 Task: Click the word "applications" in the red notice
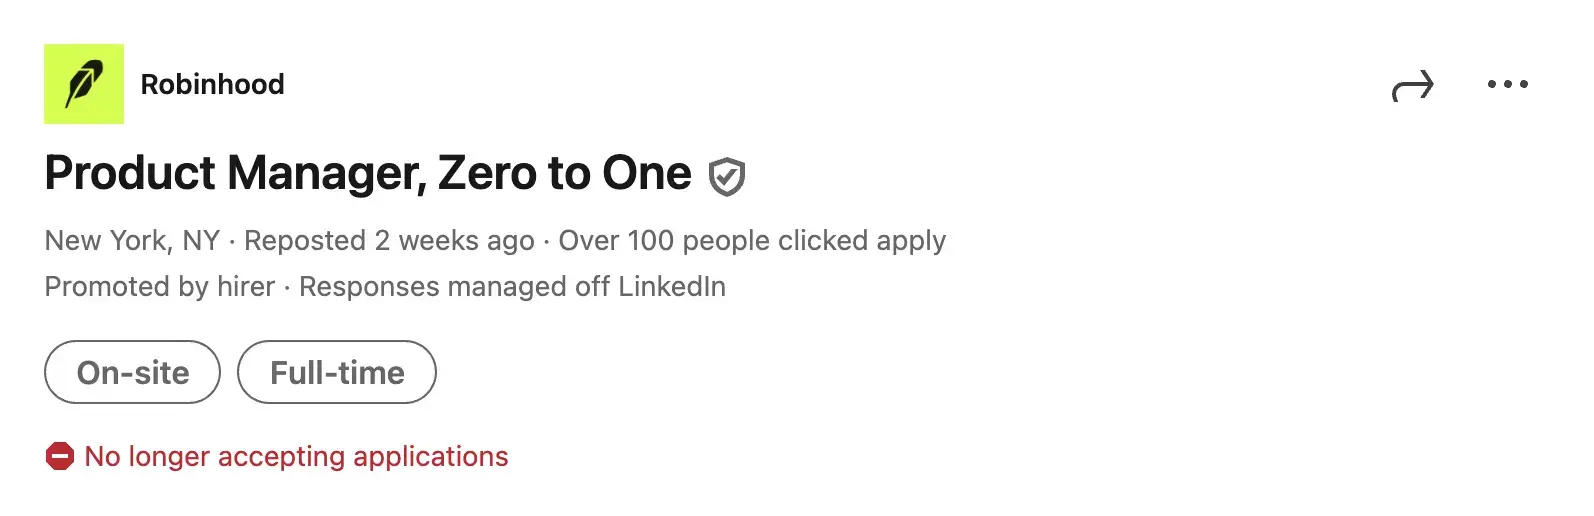click(x=431, y=457)
